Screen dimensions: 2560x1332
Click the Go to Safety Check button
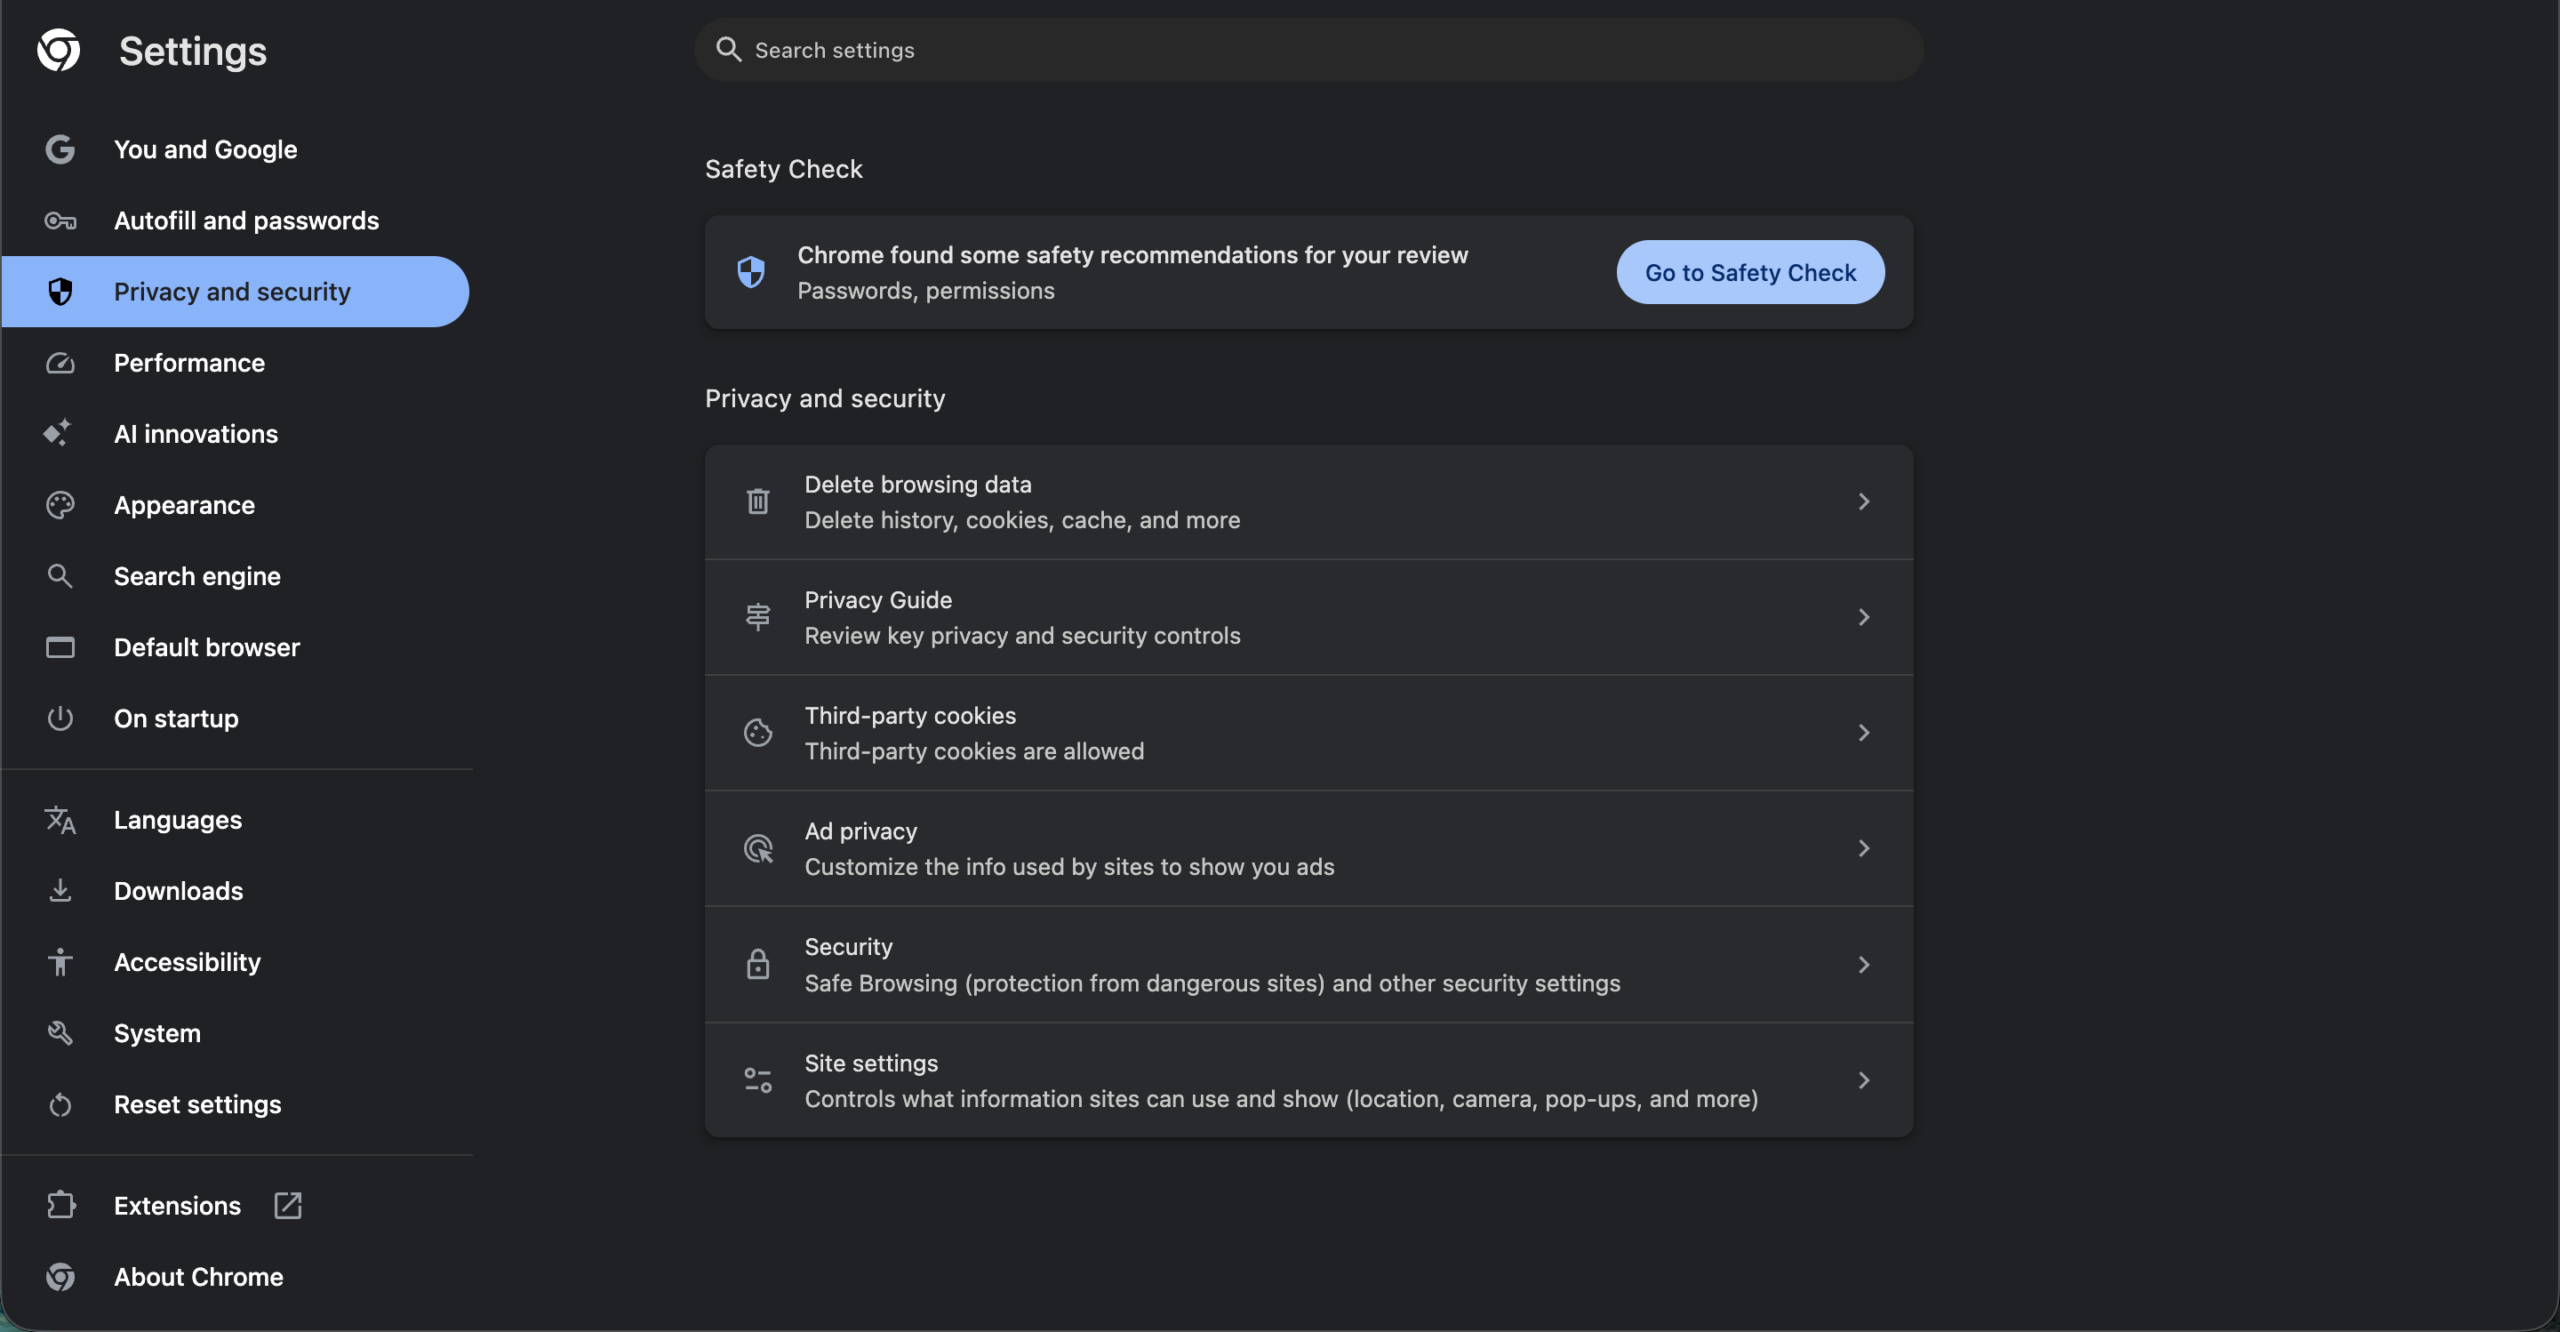pos(1750,272)
